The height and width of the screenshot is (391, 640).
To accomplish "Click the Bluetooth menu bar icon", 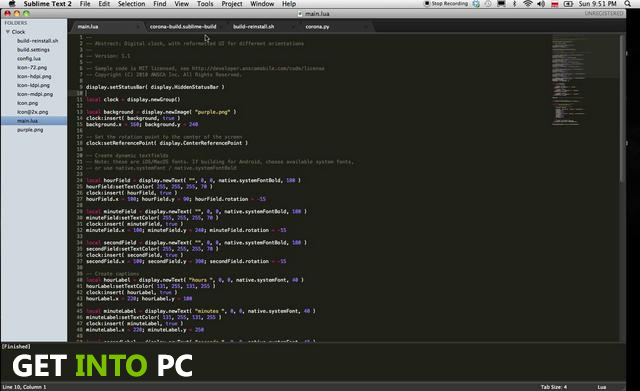I will pos(514,4).
